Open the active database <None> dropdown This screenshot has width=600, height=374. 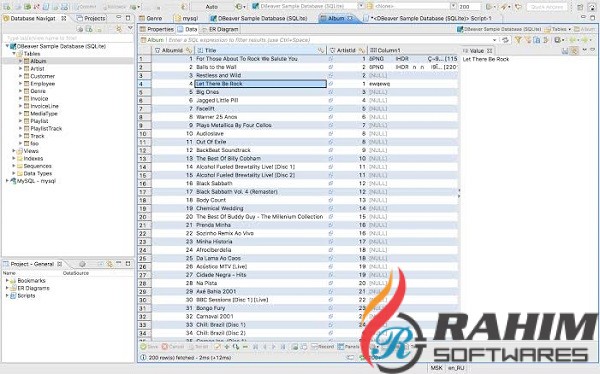click(x=453, y=7)
